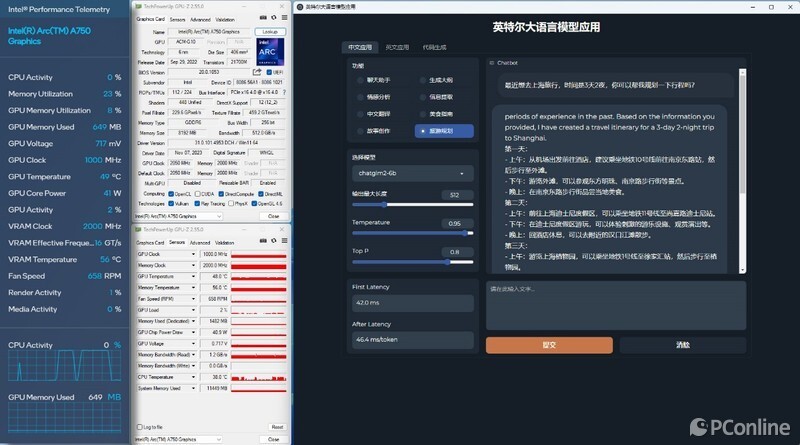The width and height of the screenshot is (800, 445).
Task: Click refresh icon in GPU-Z Sensors window
Action: click(x=273, y=241)
